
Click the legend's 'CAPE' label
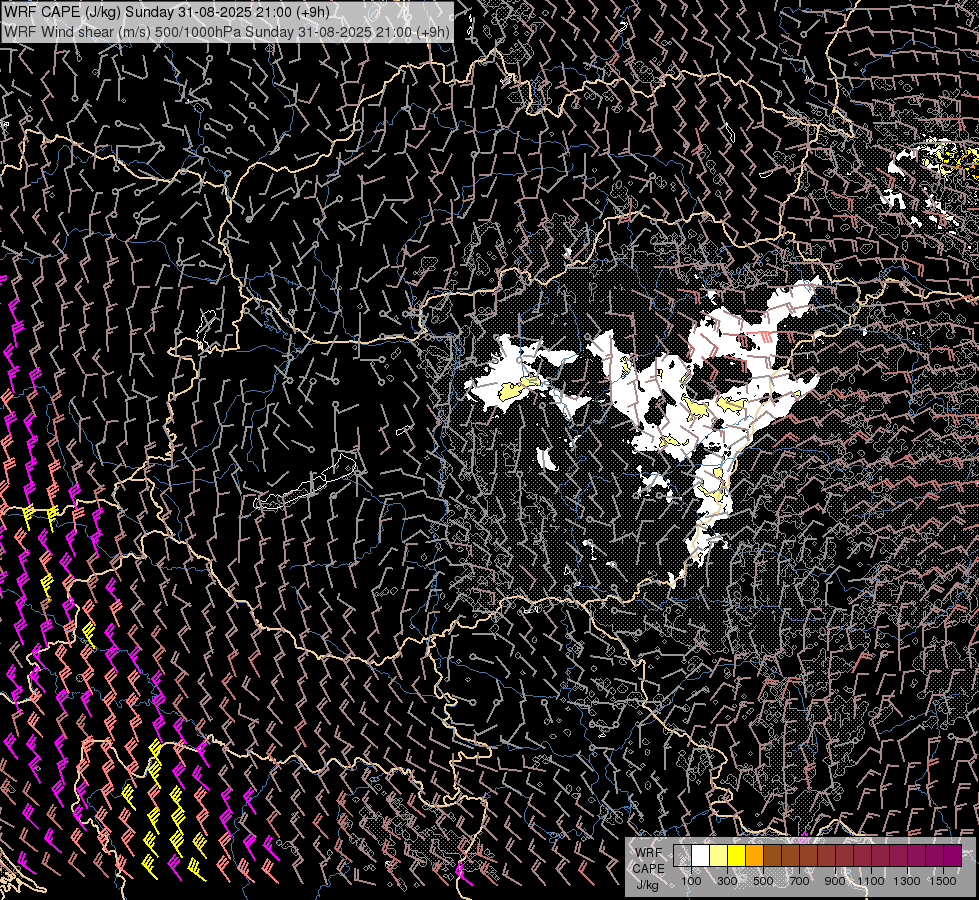648,869
